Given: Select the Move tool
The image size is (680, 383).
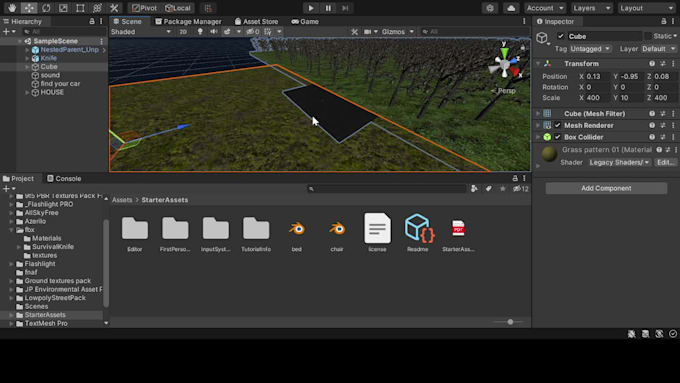Looking at the screenshot, I should point(29,8).
